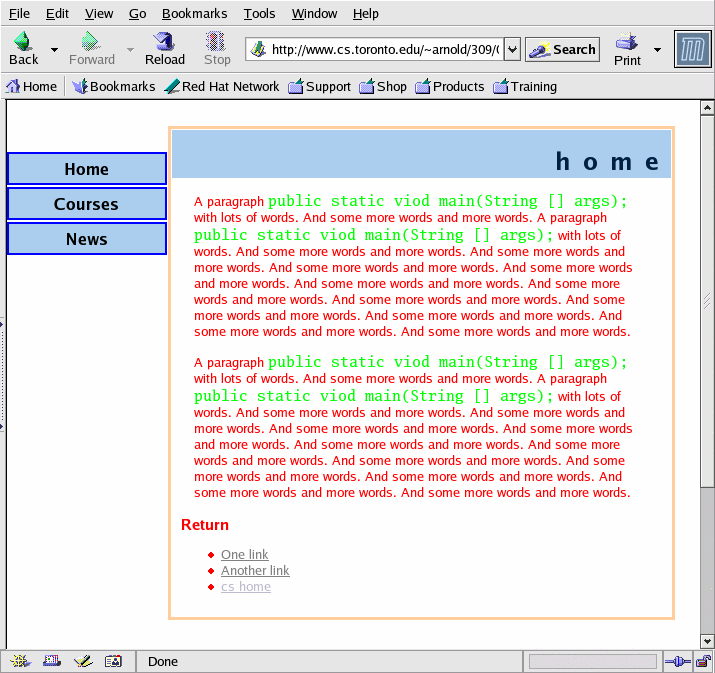Open the Help menu
This screenshot has width=715, height=673.
tap(365, 14)
